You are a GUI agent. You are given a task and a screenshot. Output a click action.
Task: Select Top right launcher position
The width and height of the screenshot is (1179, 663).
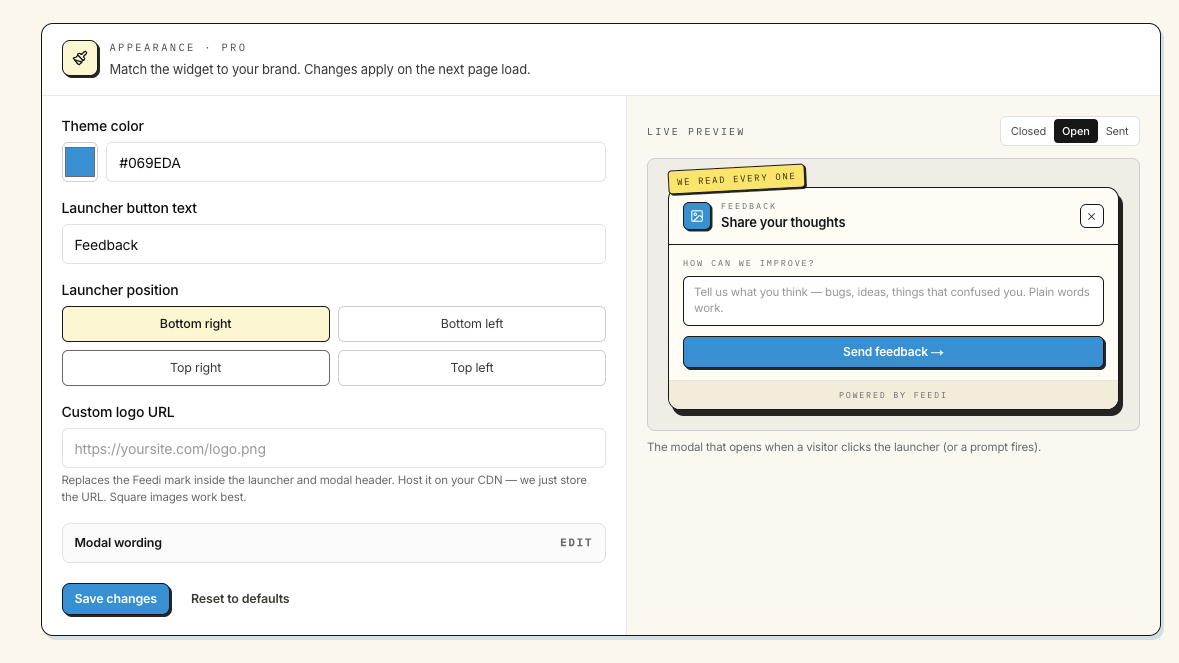(x=195, y=368)
